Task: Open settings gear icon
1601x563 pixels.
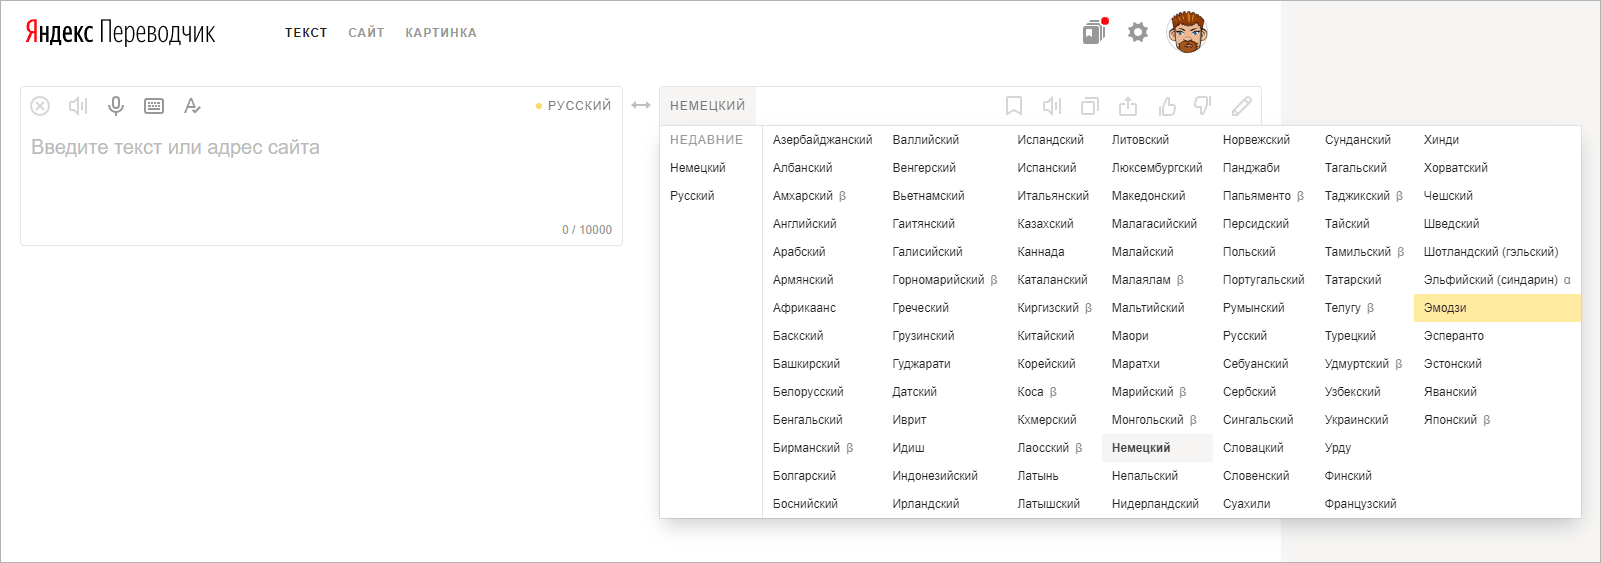Action: click(1138, 32)
